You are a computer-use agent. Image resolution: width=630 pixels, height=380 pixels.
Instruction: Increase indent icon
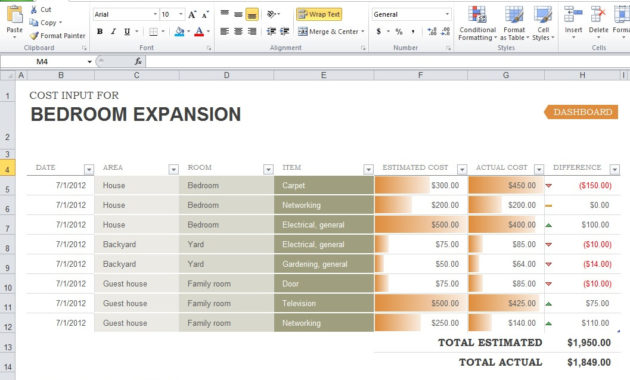coord(285,31)
